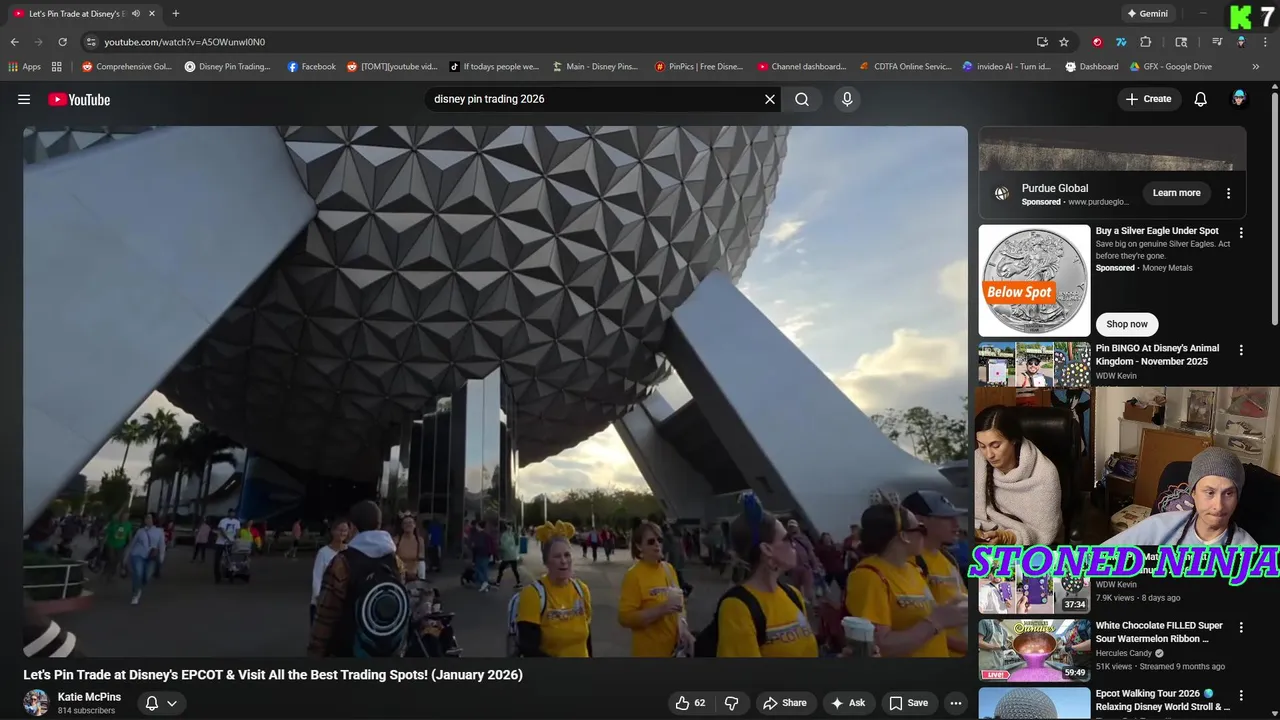This screenshot has height=720, width=1280.
Task: Open options for Pin BINGO video
Action: point(1241,351)
